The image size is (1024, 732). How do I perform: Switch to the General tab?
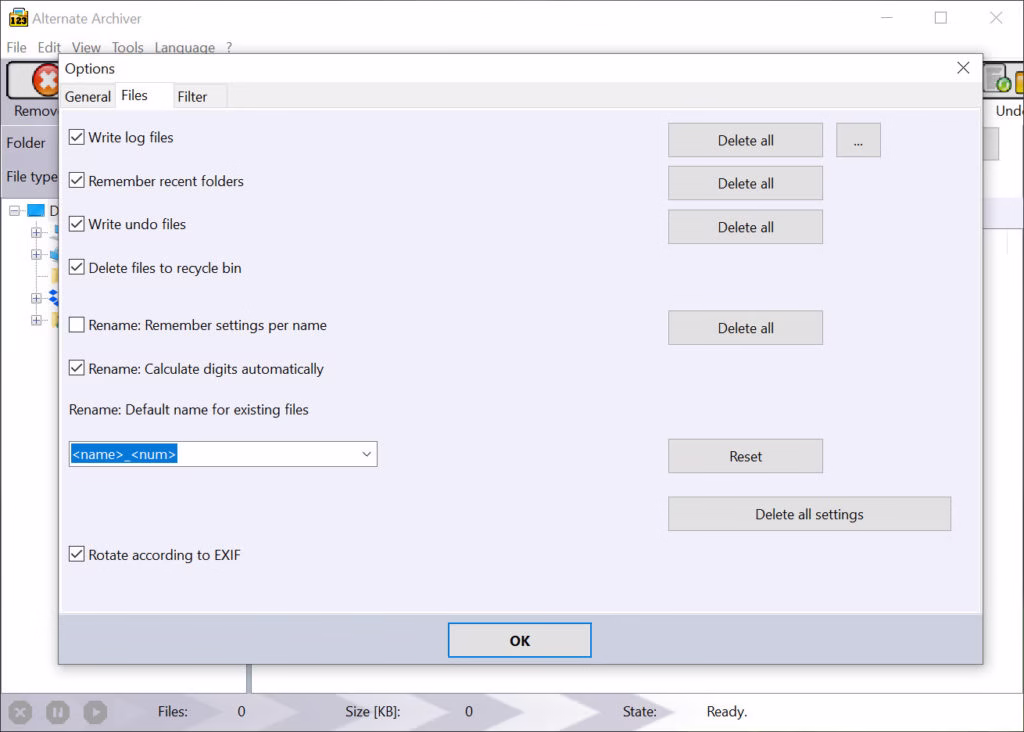[88, 97]
